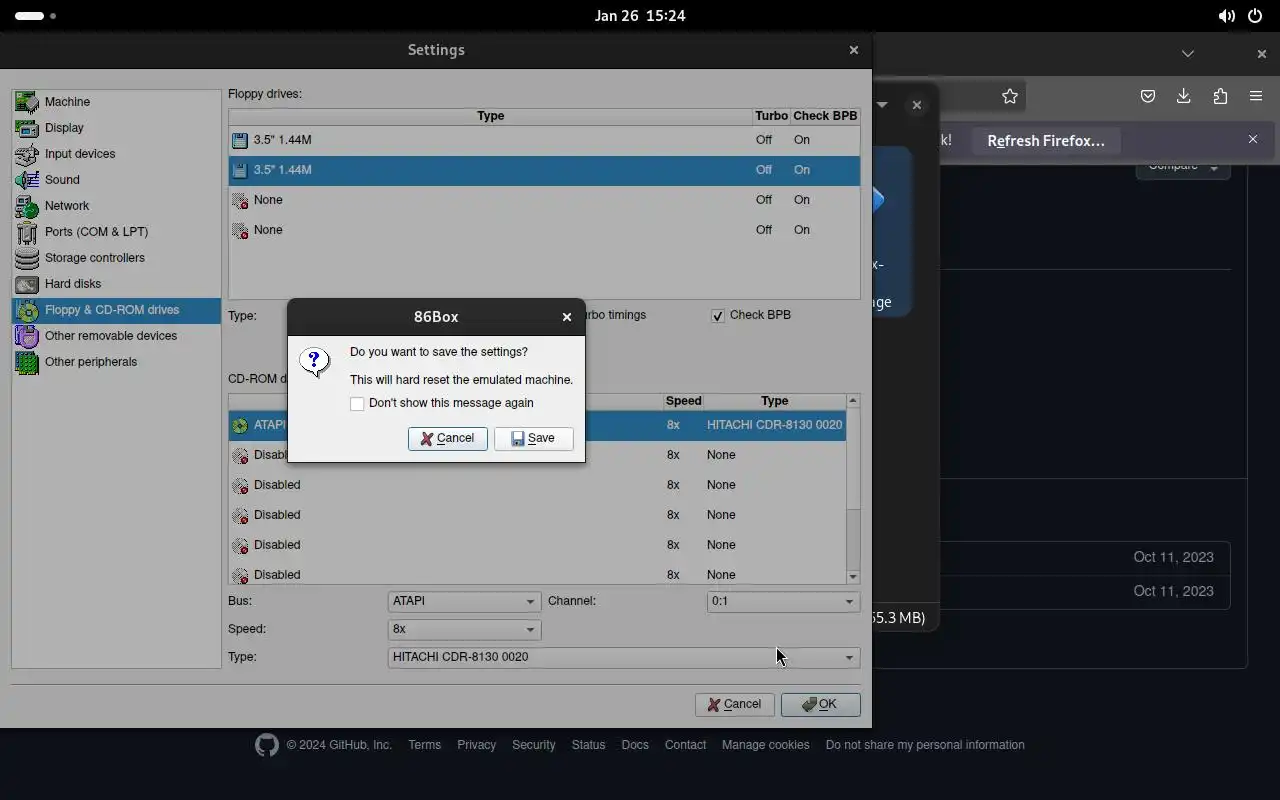Click the Type floppy column header
This screenshot has width=1280, height=800.
click(x=490, y=116)
